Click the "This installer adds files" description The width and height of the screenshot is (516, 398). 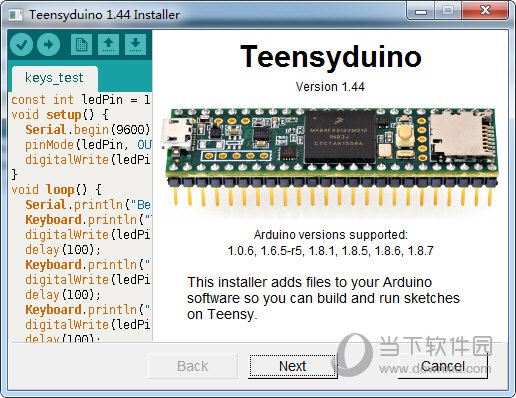point(323,298)
